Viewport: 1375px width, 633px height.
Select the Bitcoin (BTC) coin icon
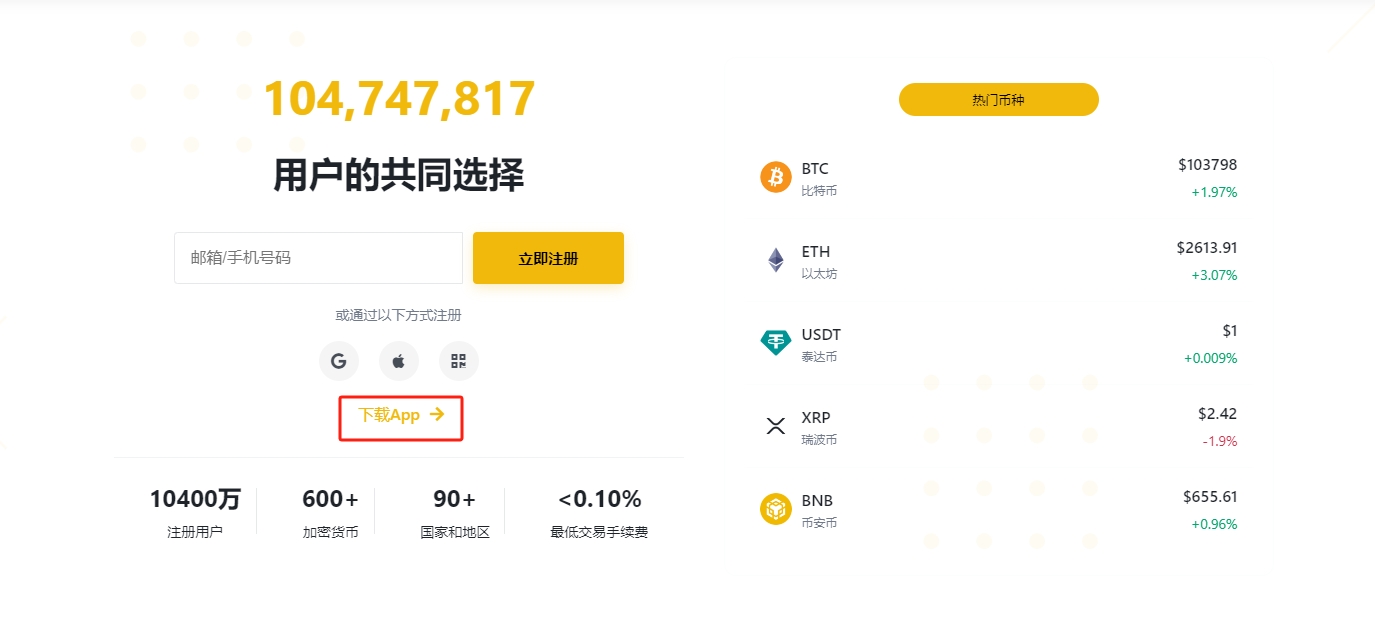775,177
